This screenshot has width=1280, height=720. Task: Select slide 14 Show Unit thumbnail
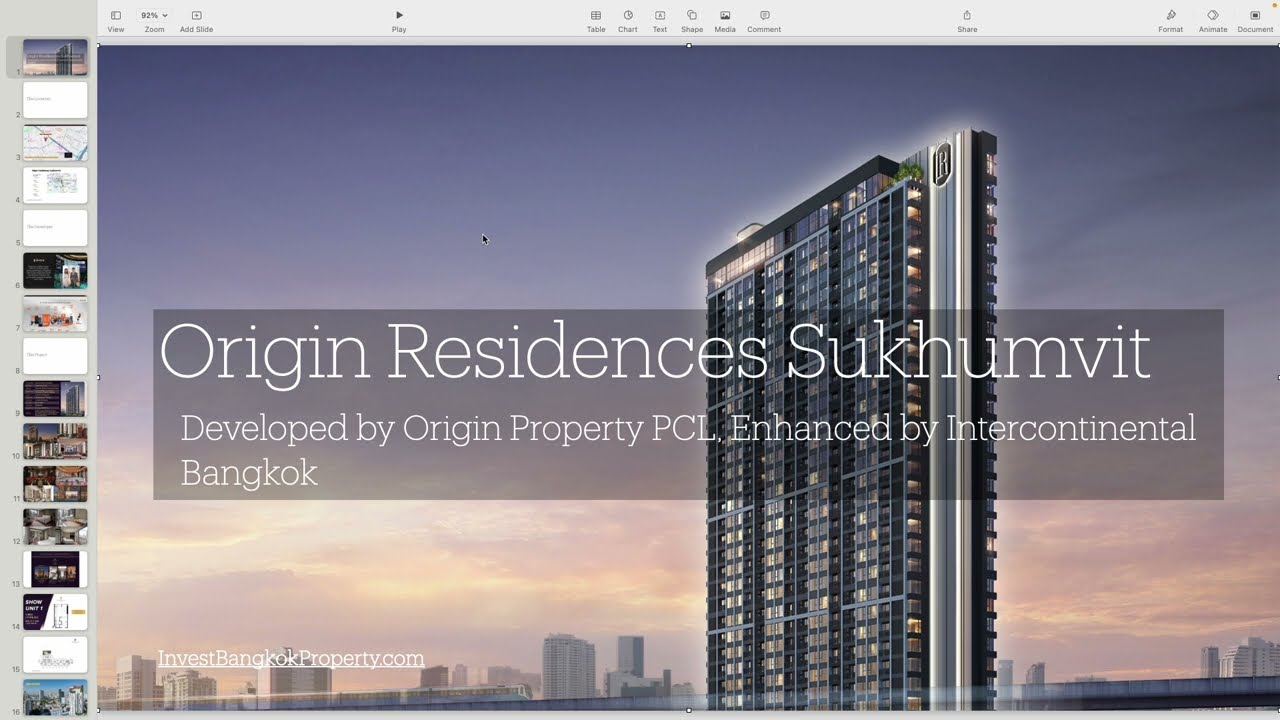pyautogui.click(x=55, y=612)
